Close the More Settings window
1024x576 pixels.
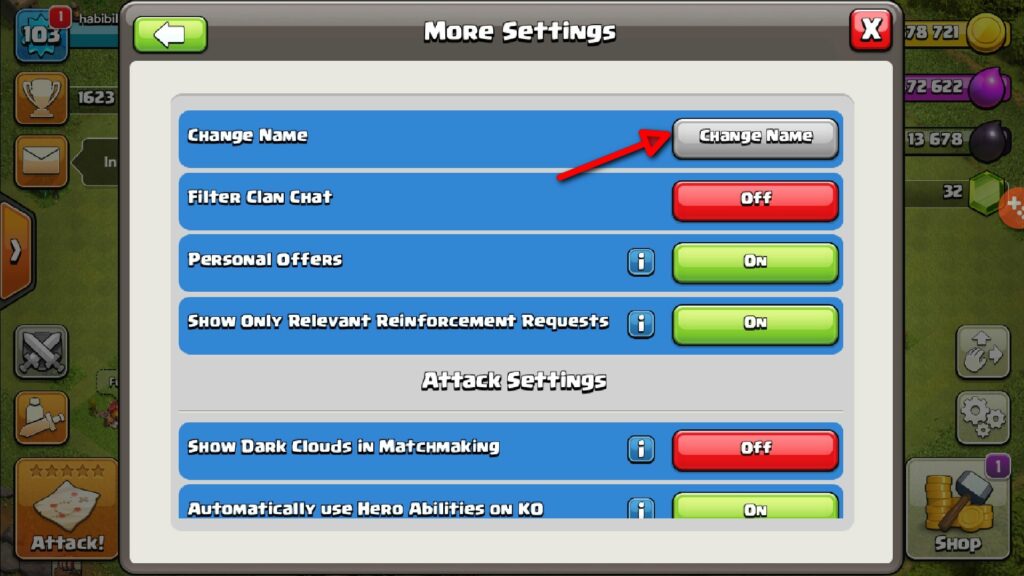[871, 30]
